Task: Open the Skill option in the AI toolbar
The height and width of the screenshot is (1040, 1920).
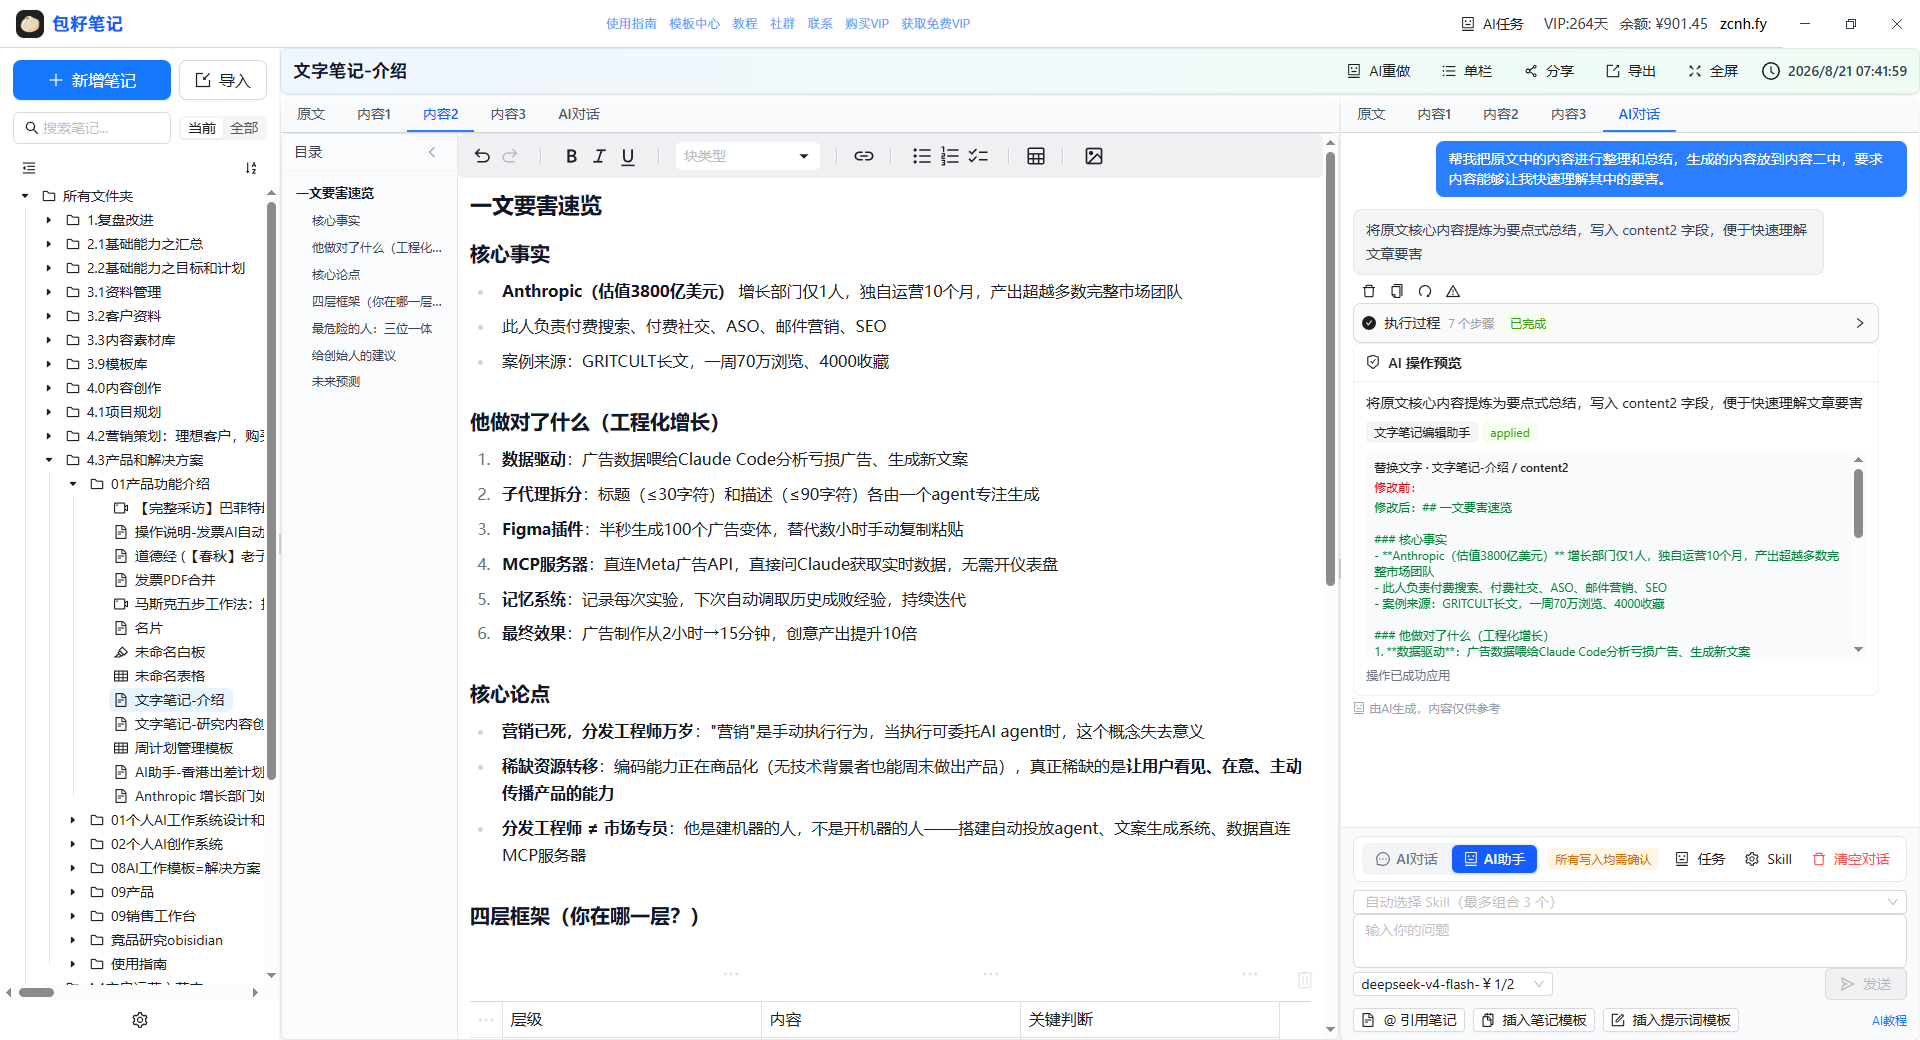Action: (1768, 859)
